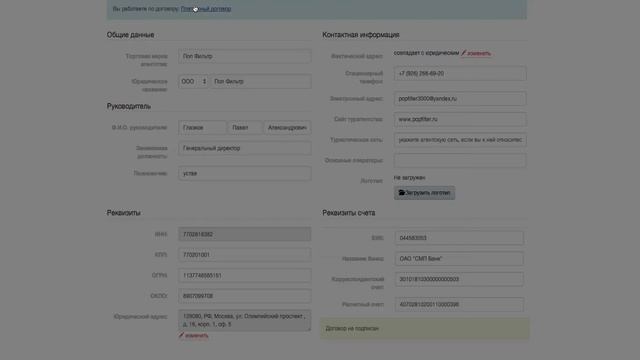Click 'Договор не подписан' notice
Screen dimensions: 640x360
[x=425, y=329]
